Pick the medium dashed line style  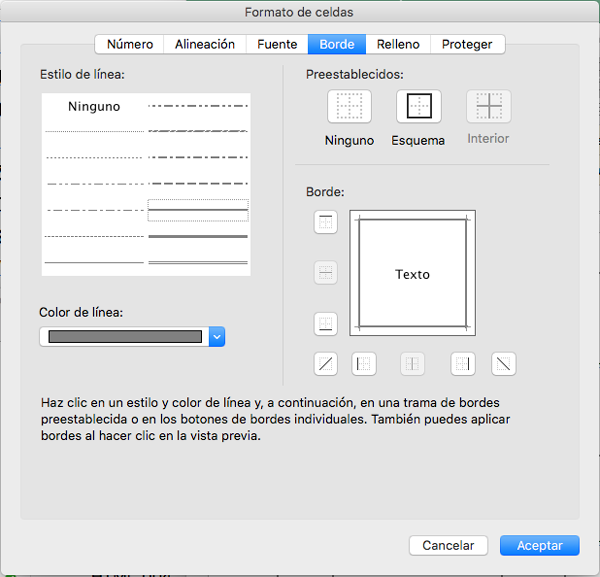(198, 184)
